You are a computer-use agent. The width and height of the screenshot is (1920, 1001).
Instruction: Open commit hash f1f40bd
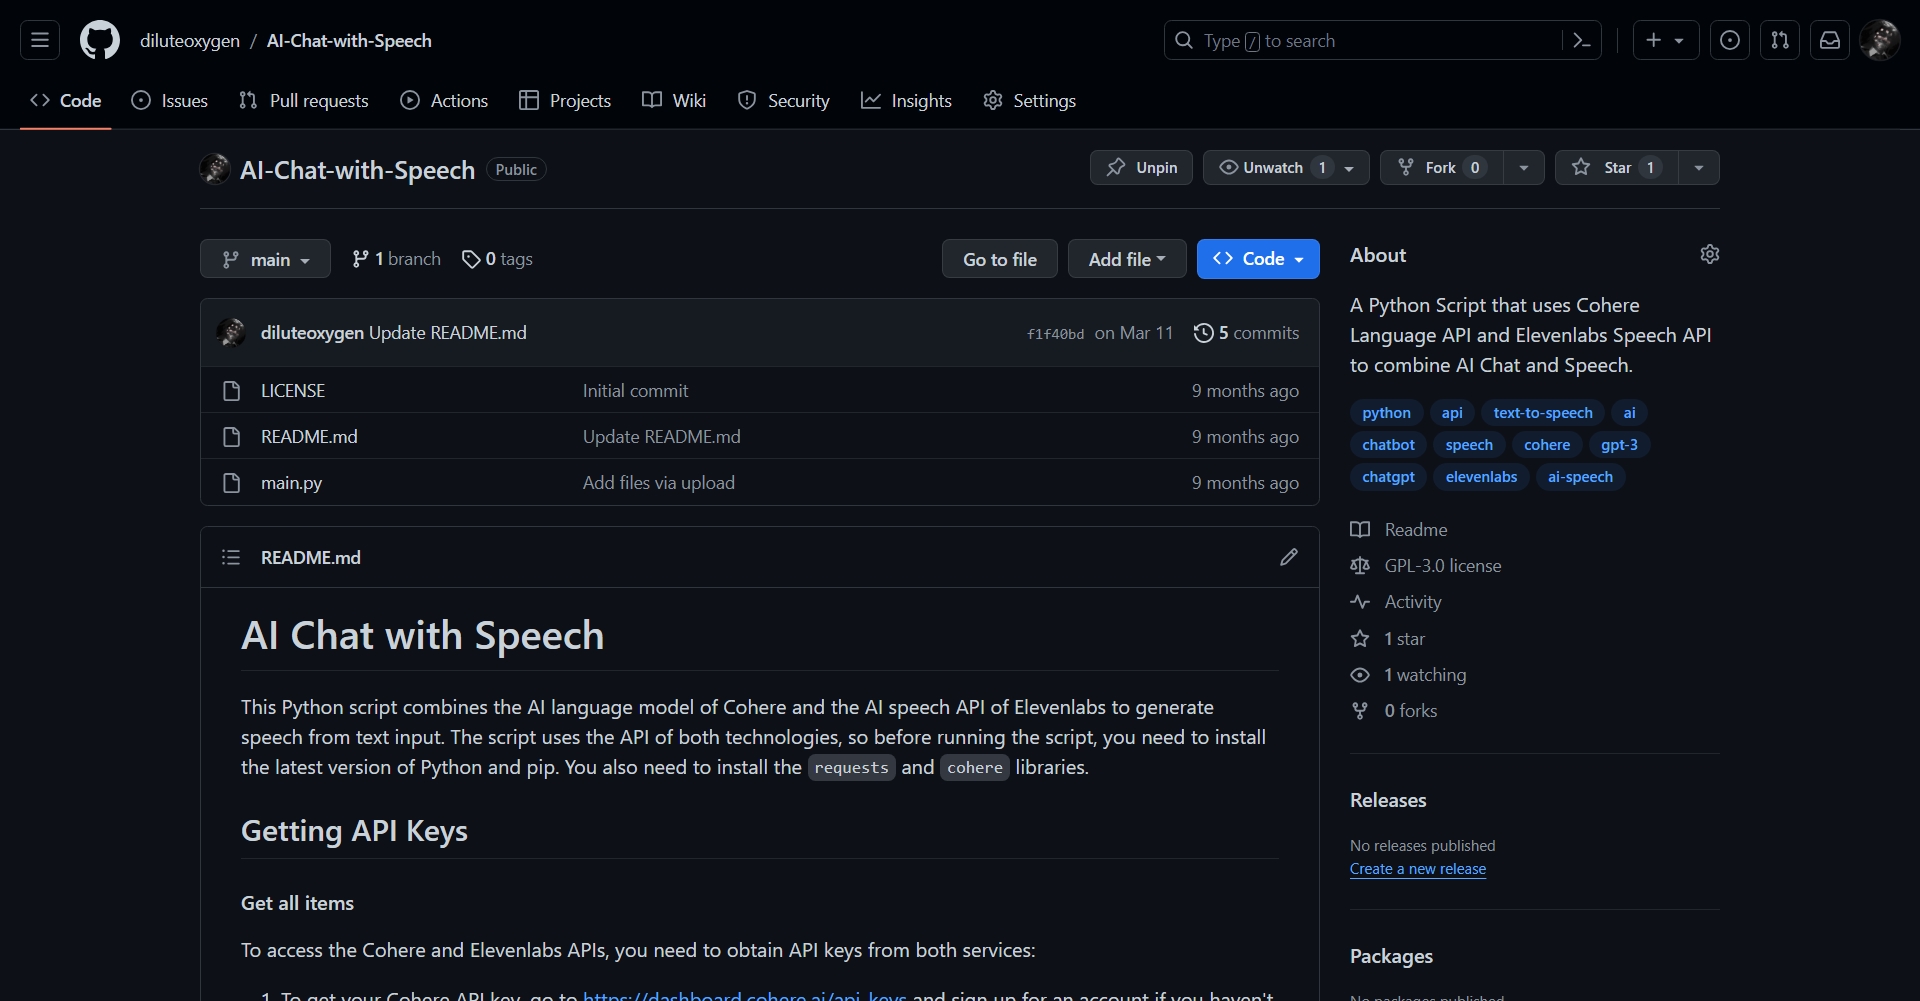[1055, 334]
